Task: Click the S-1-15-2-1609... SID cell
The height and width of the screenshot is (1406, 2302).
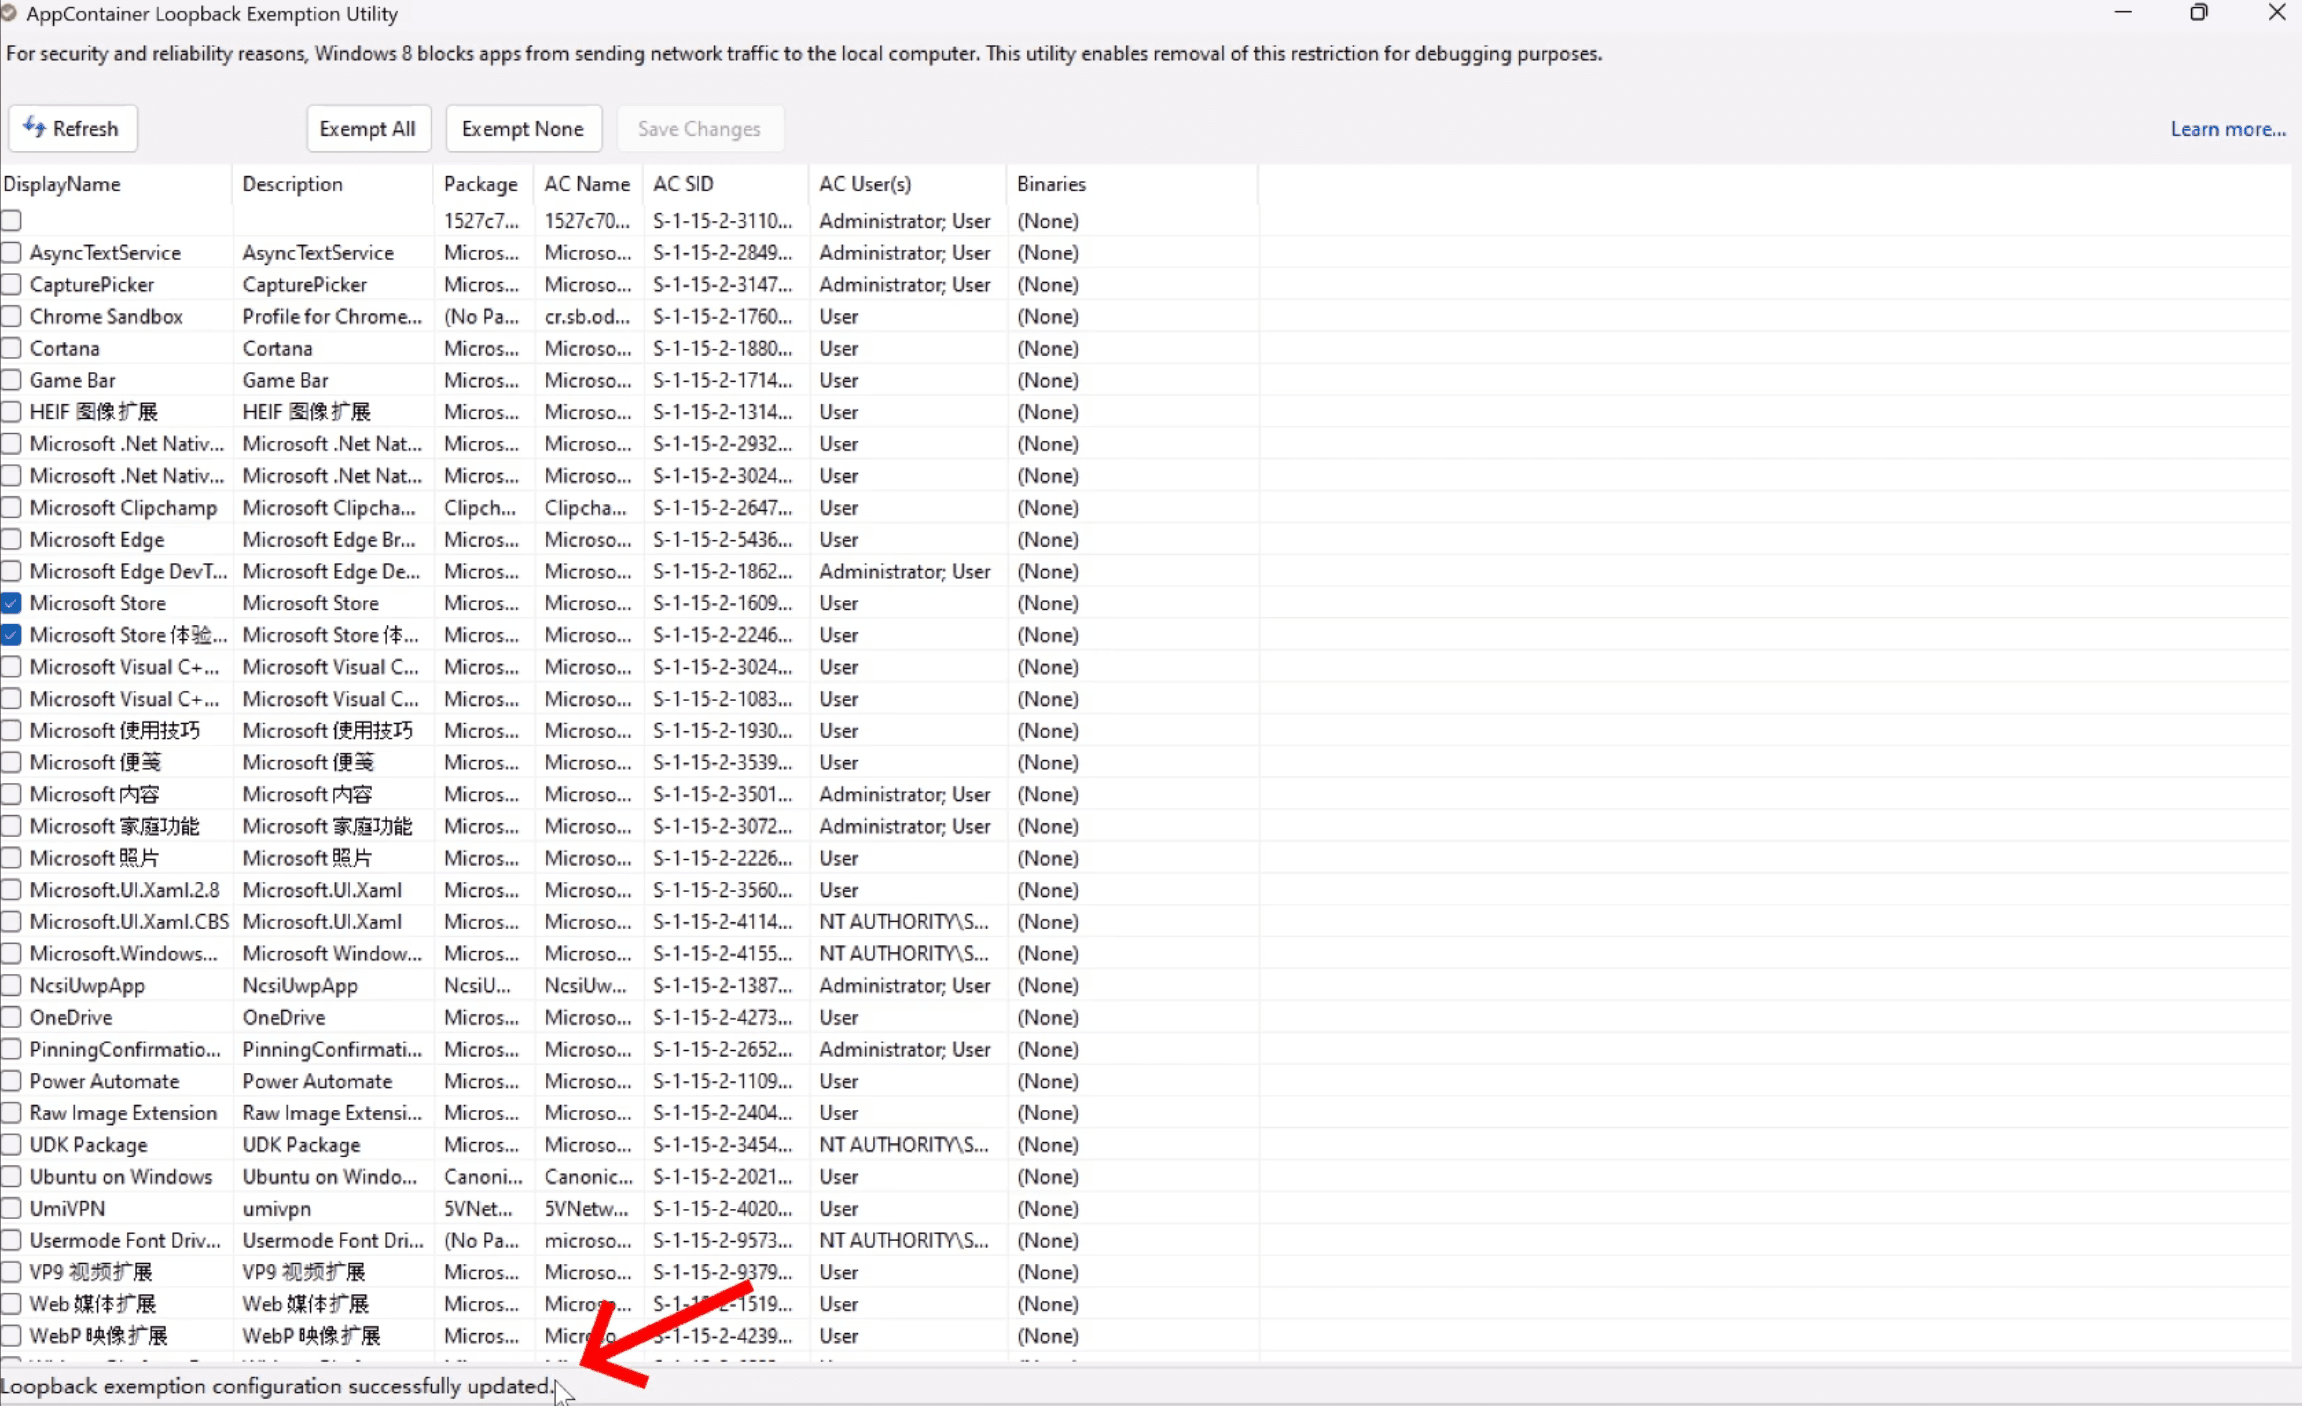Action: point(722,603)
